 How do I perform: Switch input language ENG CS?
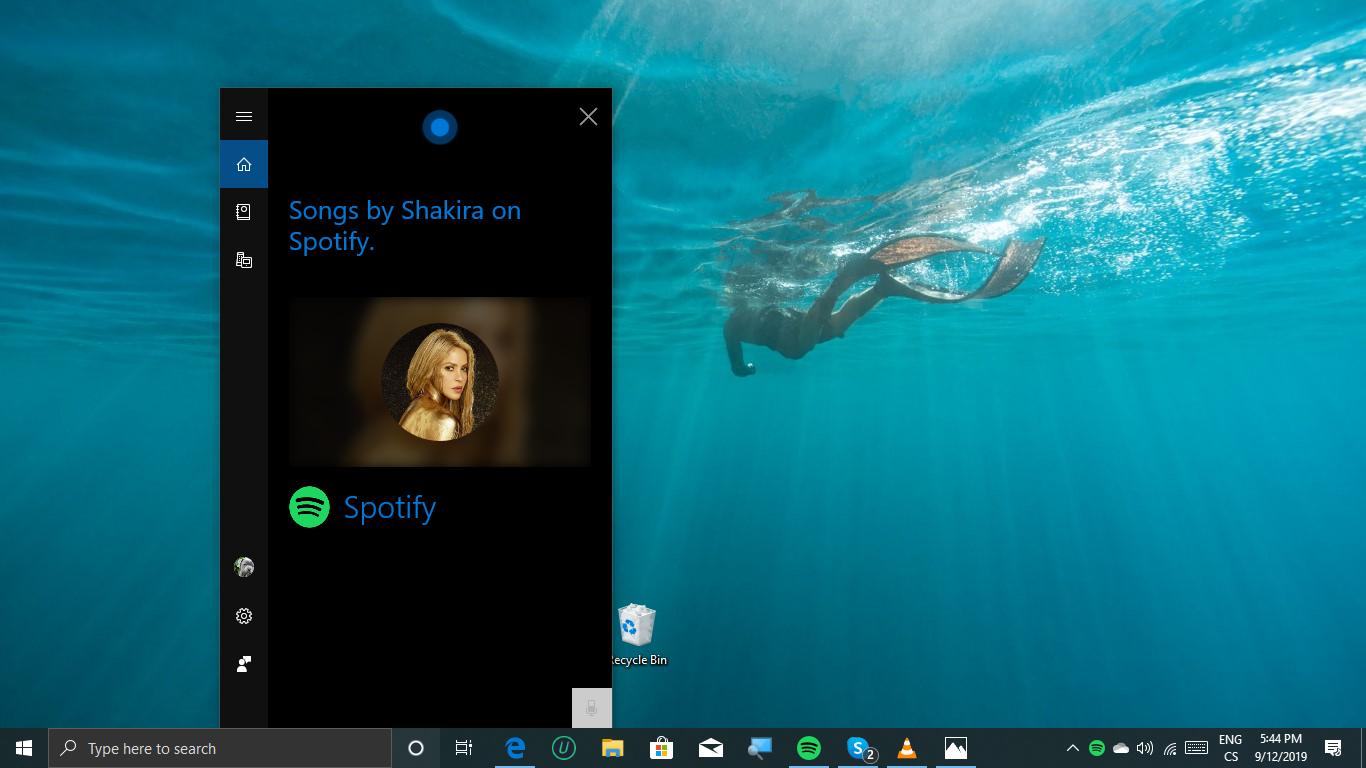(1231, 748)
